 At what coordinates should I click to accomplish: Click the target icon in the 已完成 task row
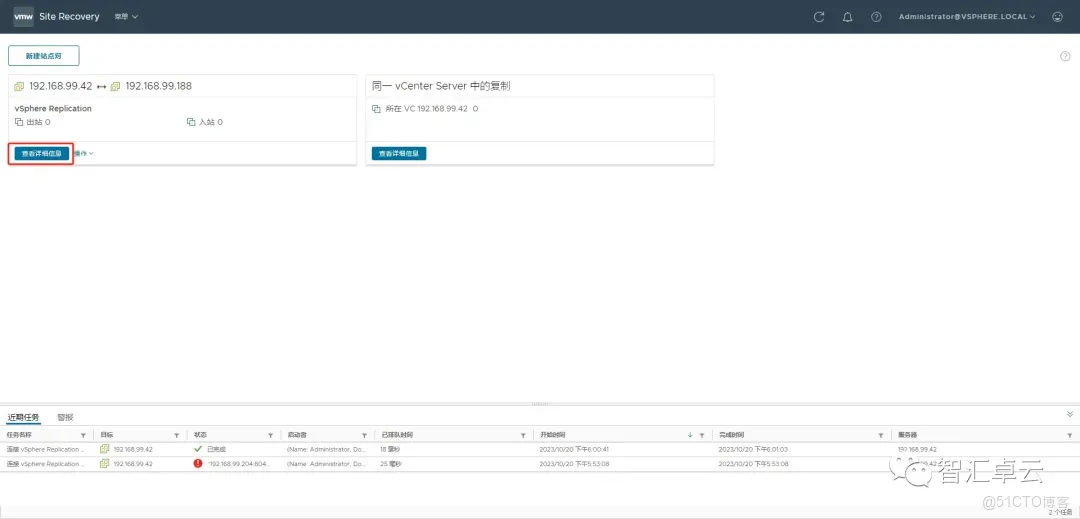pyautogui.click(x=105, y=449)
